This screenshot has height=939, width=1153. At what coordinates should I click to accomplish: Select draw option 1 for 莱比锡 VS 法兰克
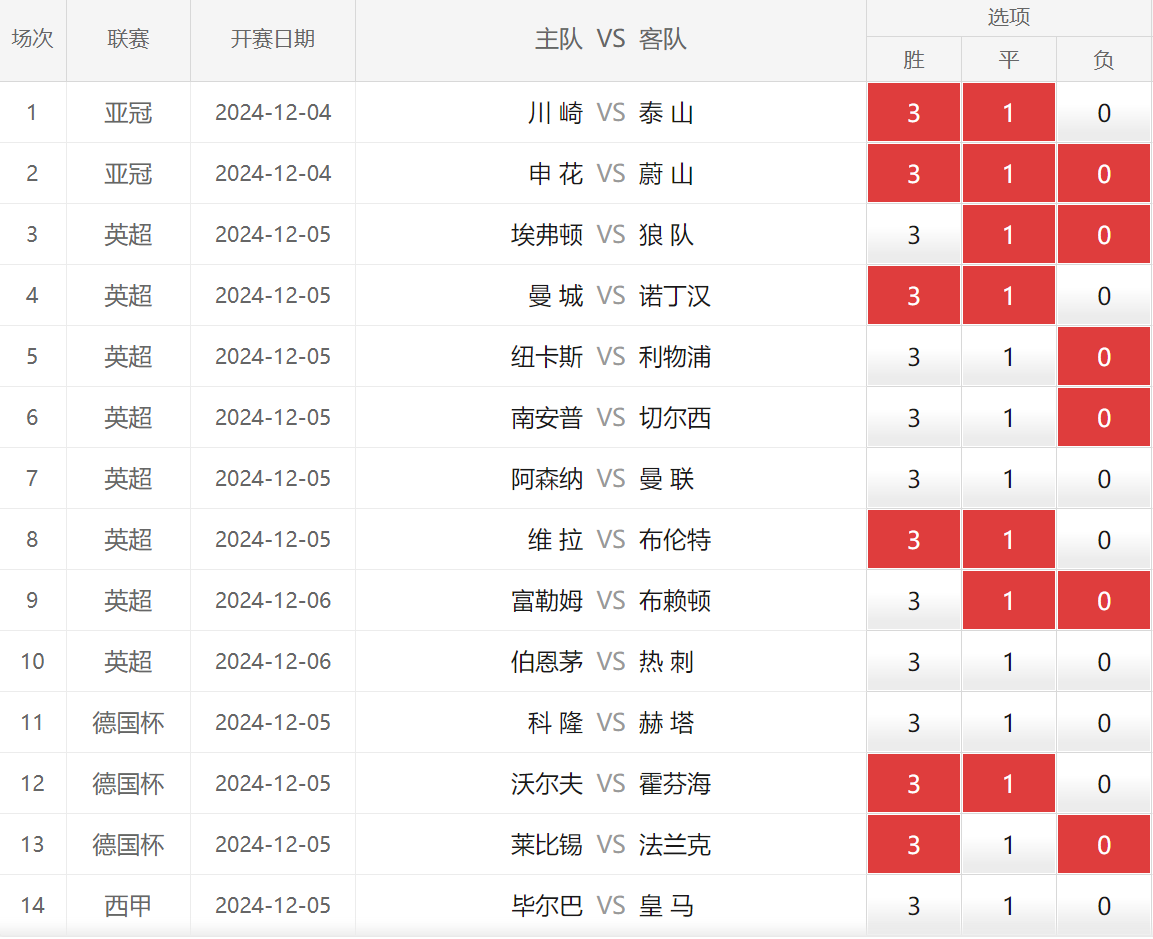[1009, 845]
